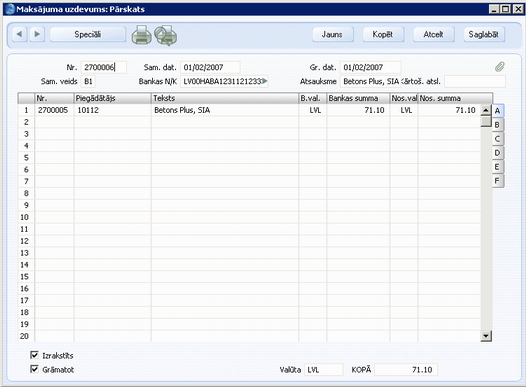526x387 pixels.
Task: Switch to tab C
Action: coord(497,139)
